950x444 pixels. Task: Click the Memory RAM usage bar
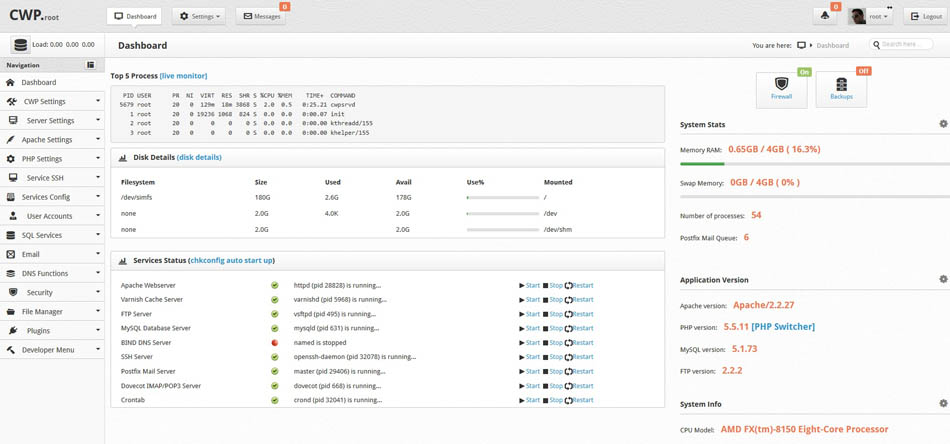(815, 164)
